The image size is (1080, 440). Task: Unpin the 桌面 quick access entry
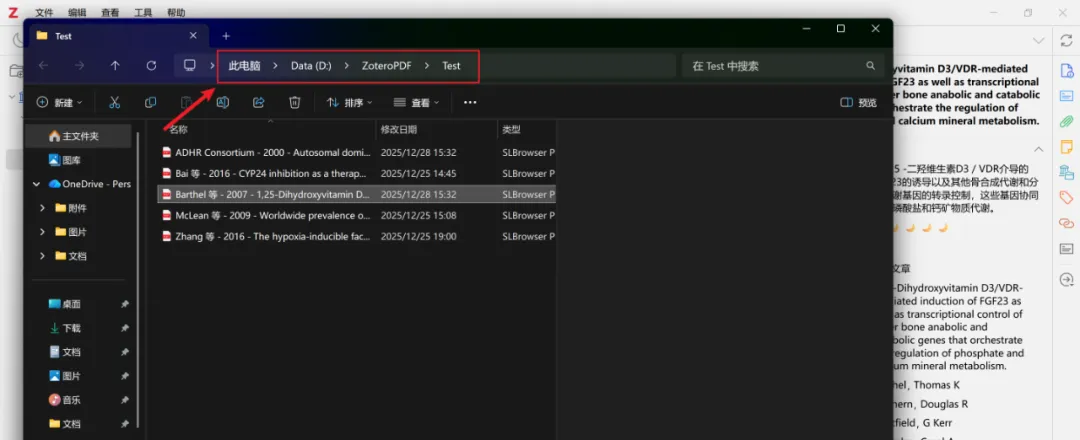[x=125, y=304]
